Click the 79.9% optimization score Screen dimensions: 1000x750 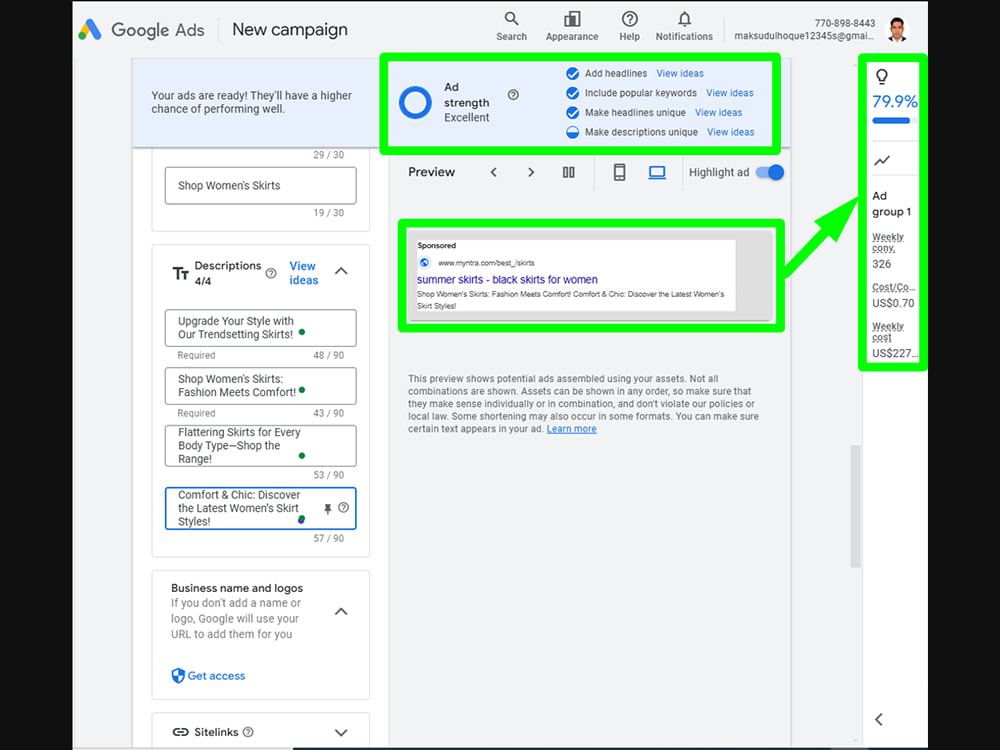[895, 101]
